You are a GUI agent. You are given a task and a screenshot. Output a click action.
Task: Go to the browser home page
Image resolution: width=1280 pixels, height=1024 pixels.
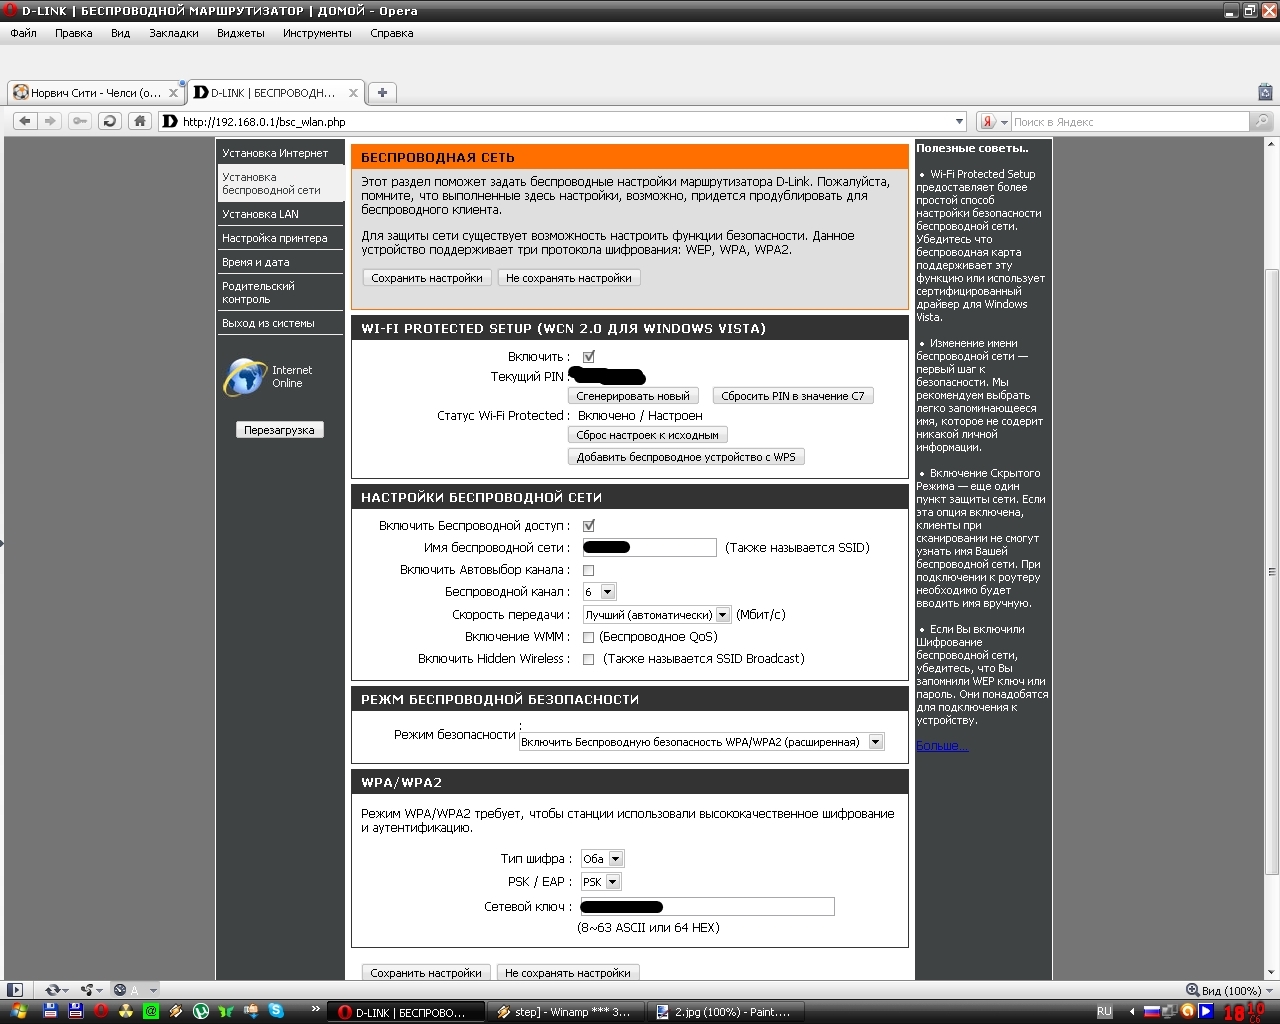[x=140, y=121]
